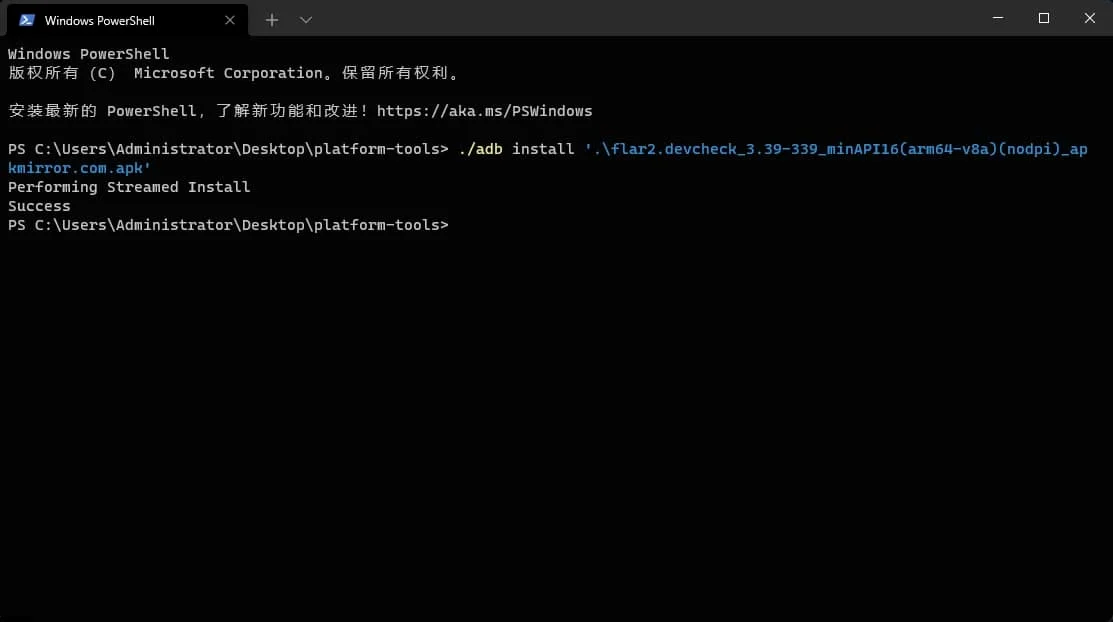Image resolution: width=1113 pixels, height=622 pixels.
Task: Click the last PS platform-tools prompt
Action: click(228, 225)
